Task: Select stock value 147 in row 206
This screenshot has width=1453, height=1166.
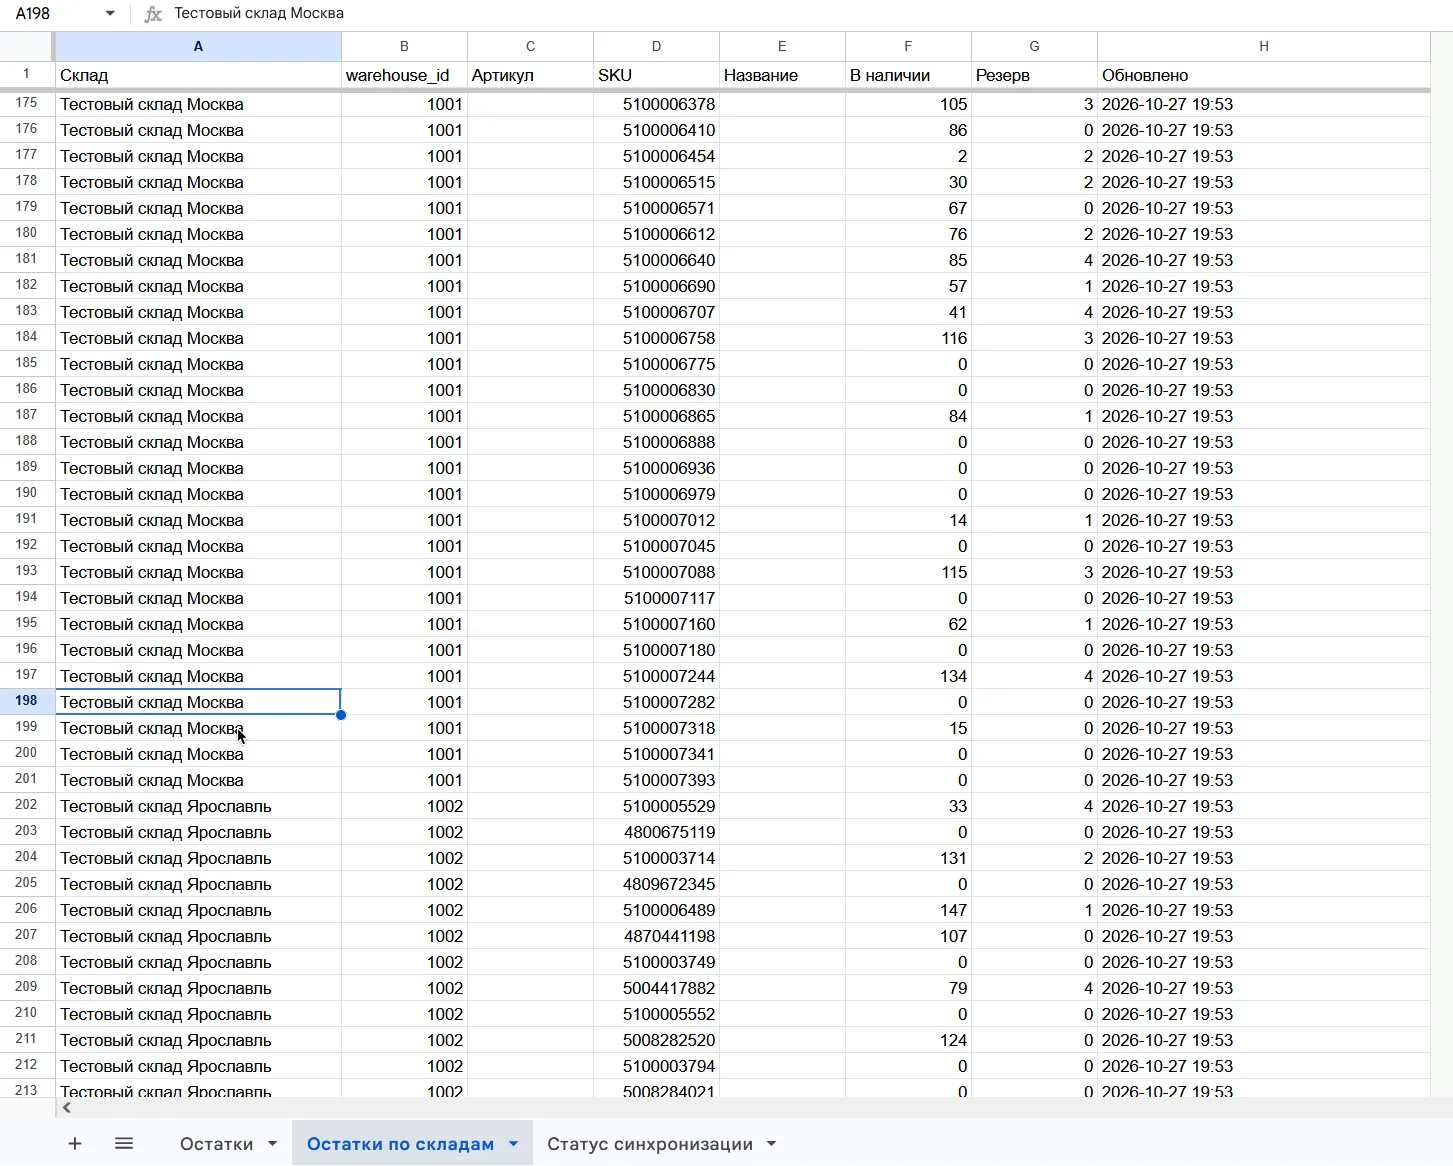Action: (908, 910)
